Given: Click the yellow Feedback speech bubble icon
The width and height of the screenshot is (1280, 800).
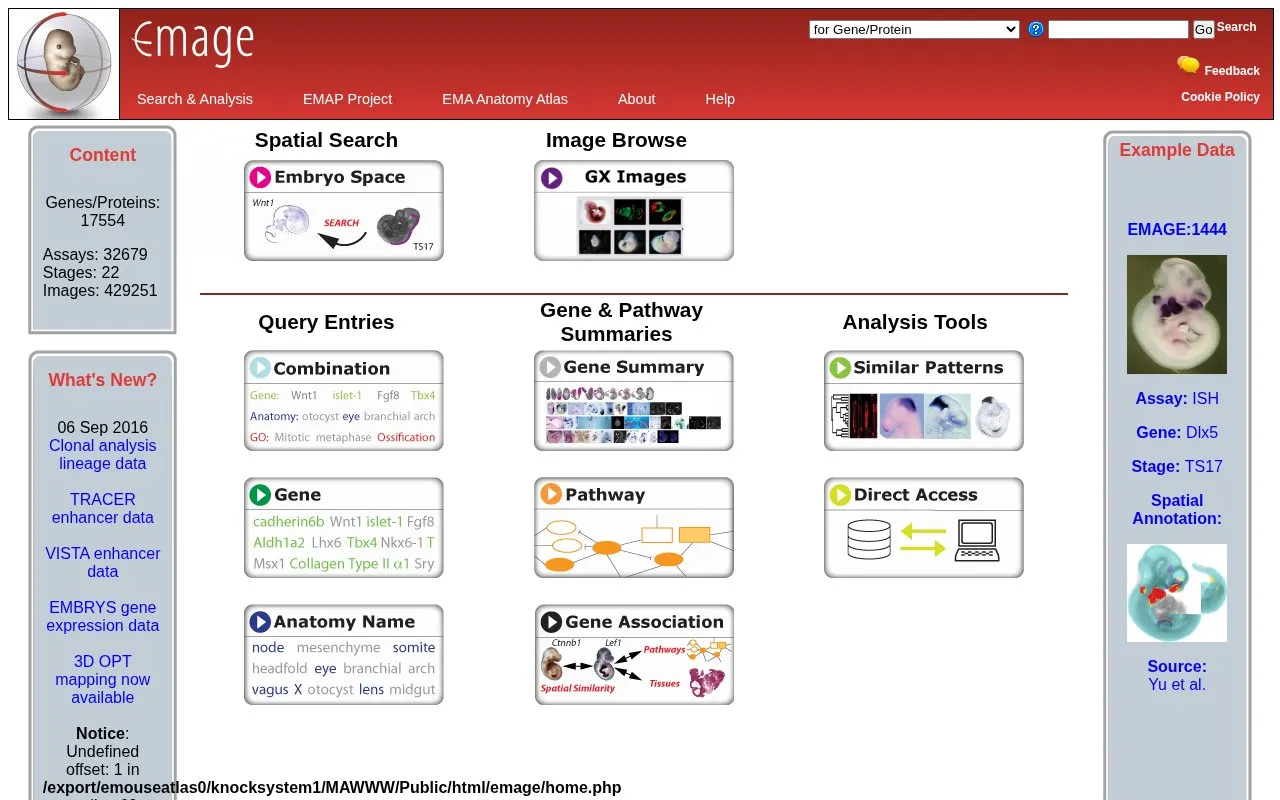Looking at the screenshot, I should click(x=1188, y=65).
